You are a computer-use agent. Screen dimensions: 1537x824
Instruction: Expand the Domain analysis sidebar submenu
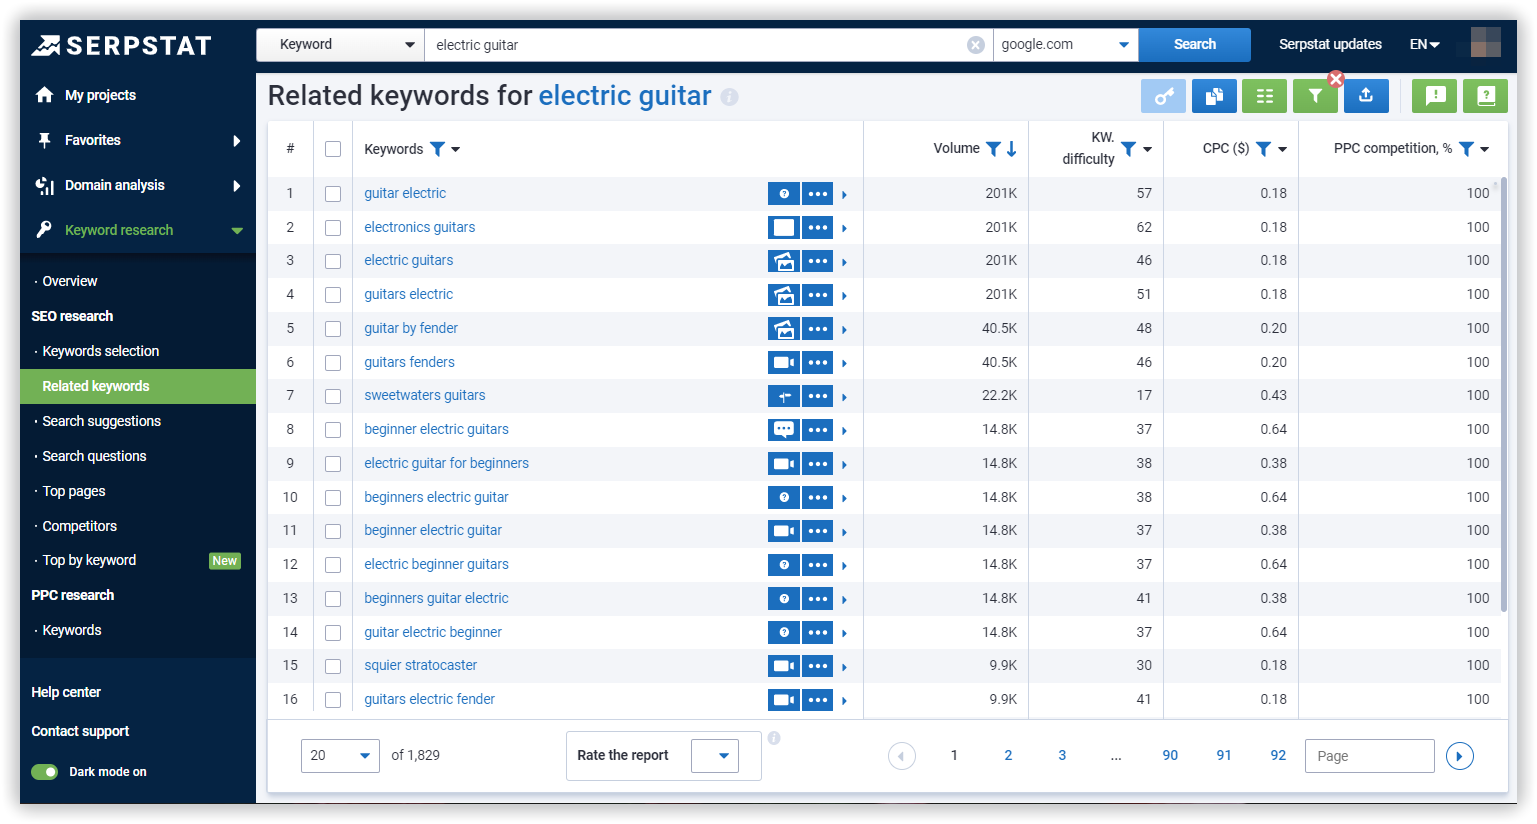[x=237, y=186]
